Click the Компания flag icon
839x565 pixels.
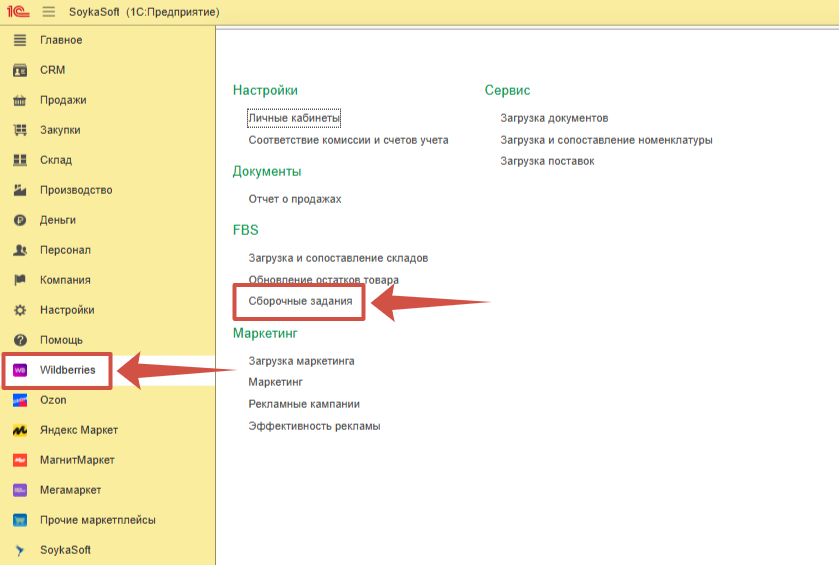(x=20, y=280)
